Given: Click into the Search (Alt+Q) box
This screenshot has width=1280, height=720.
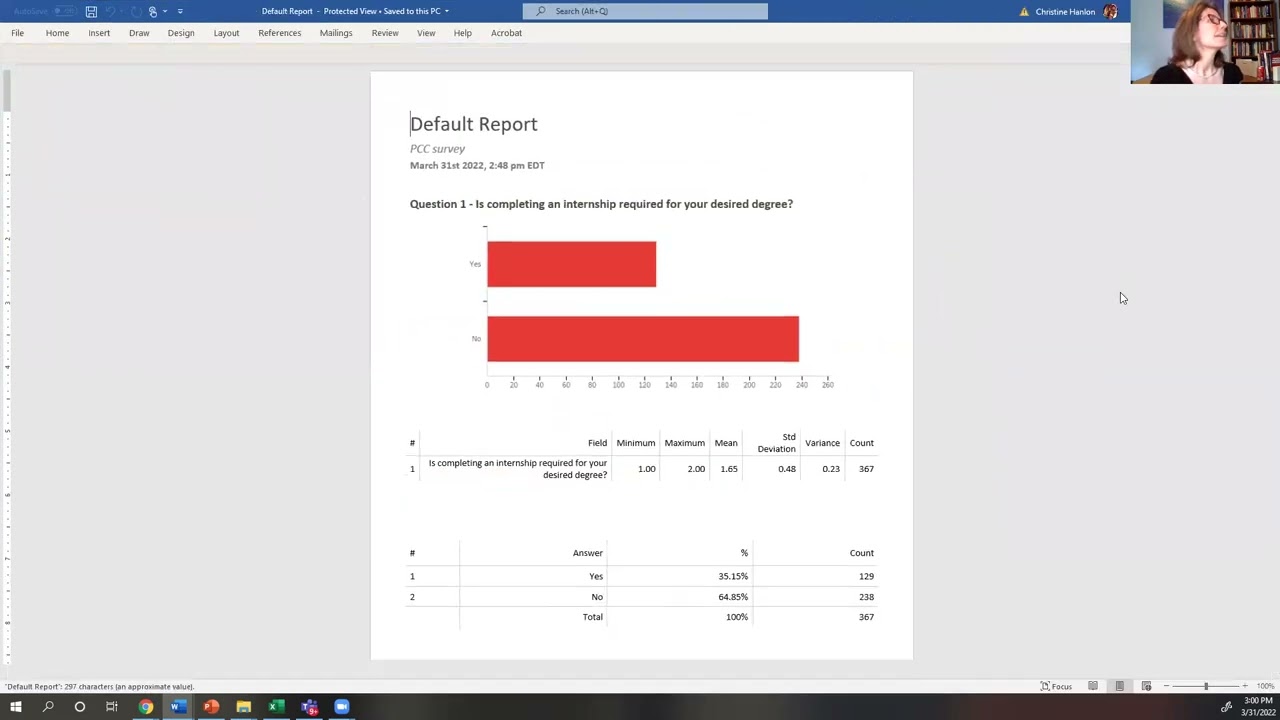Looking at the screenshot, I should tap(645, 11).
